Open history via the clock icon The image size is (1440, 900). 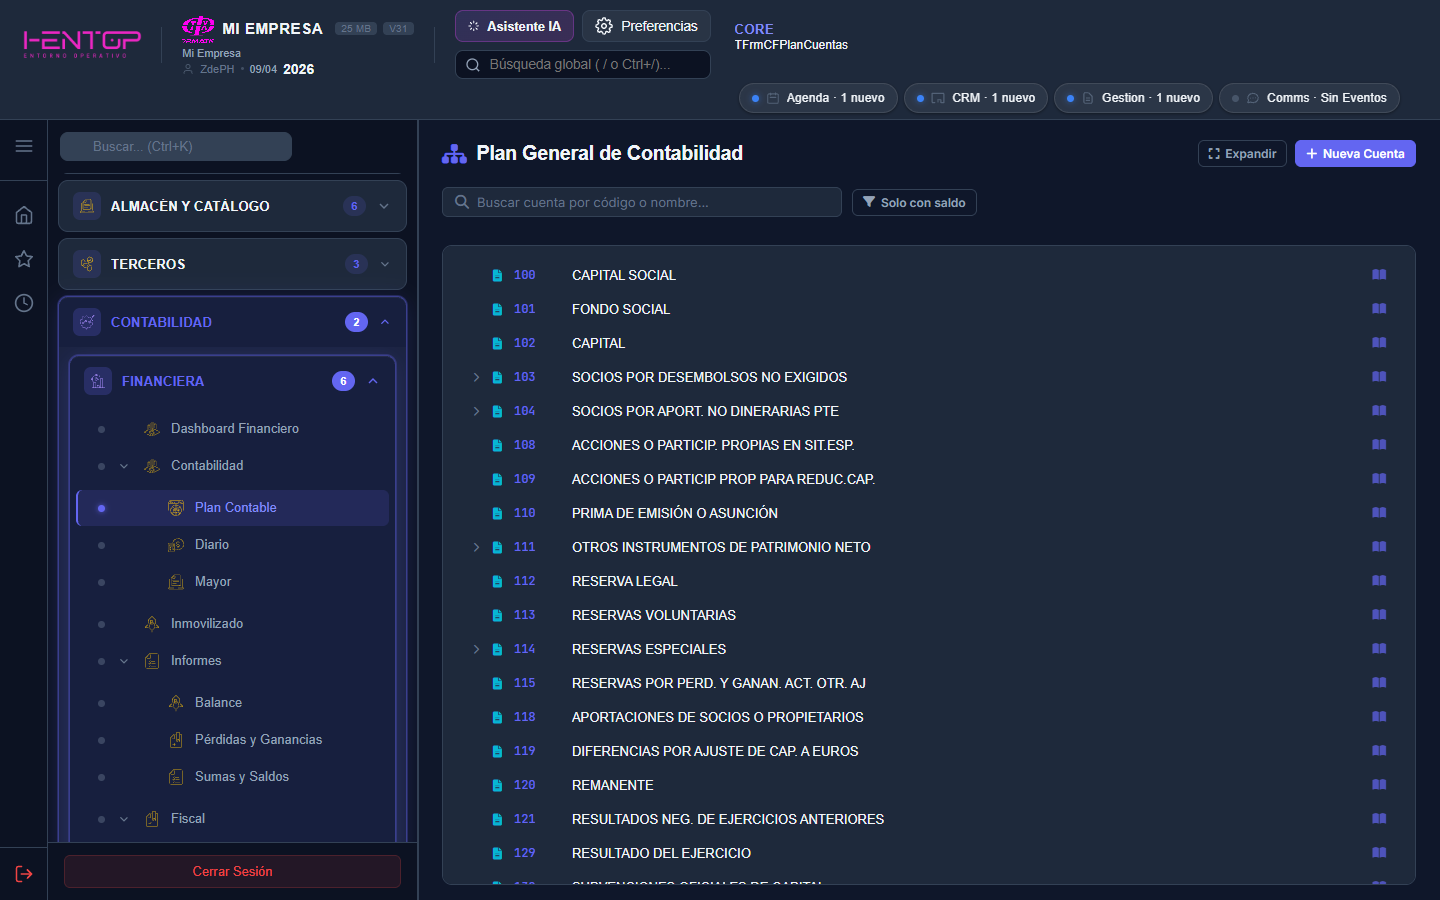pos(23,302)
